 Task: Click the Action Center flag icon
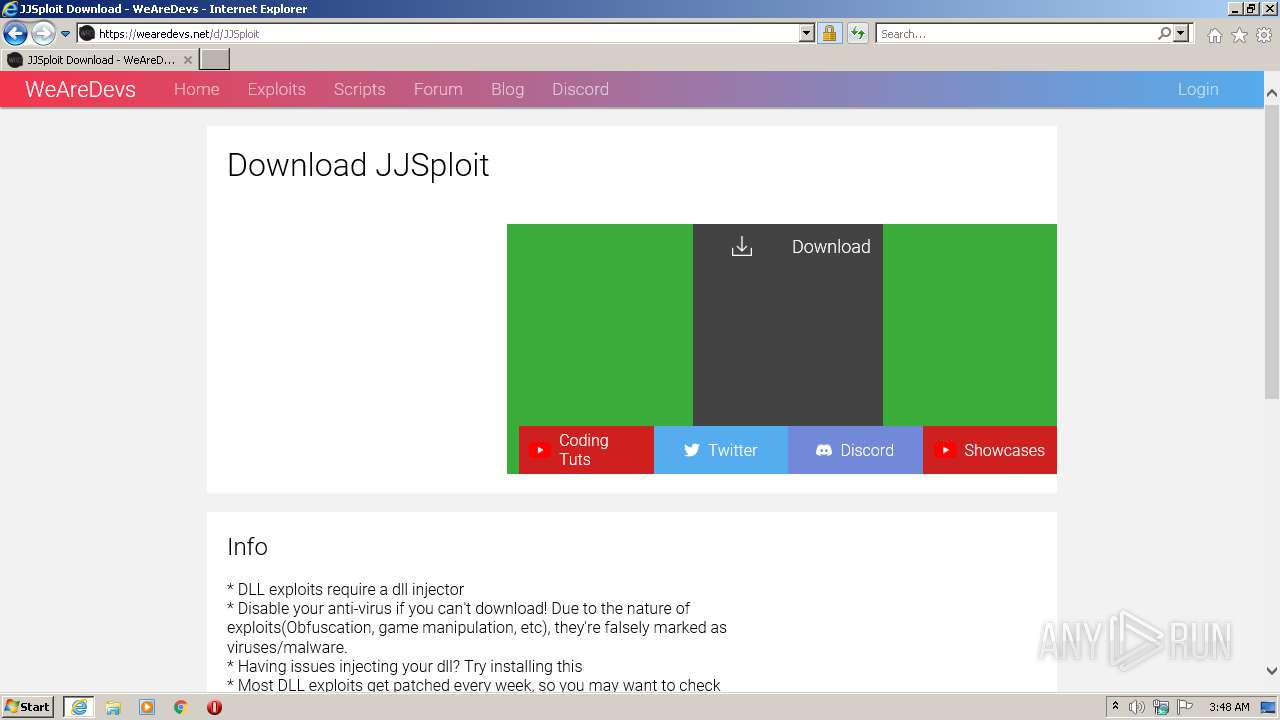(1183, 707)
